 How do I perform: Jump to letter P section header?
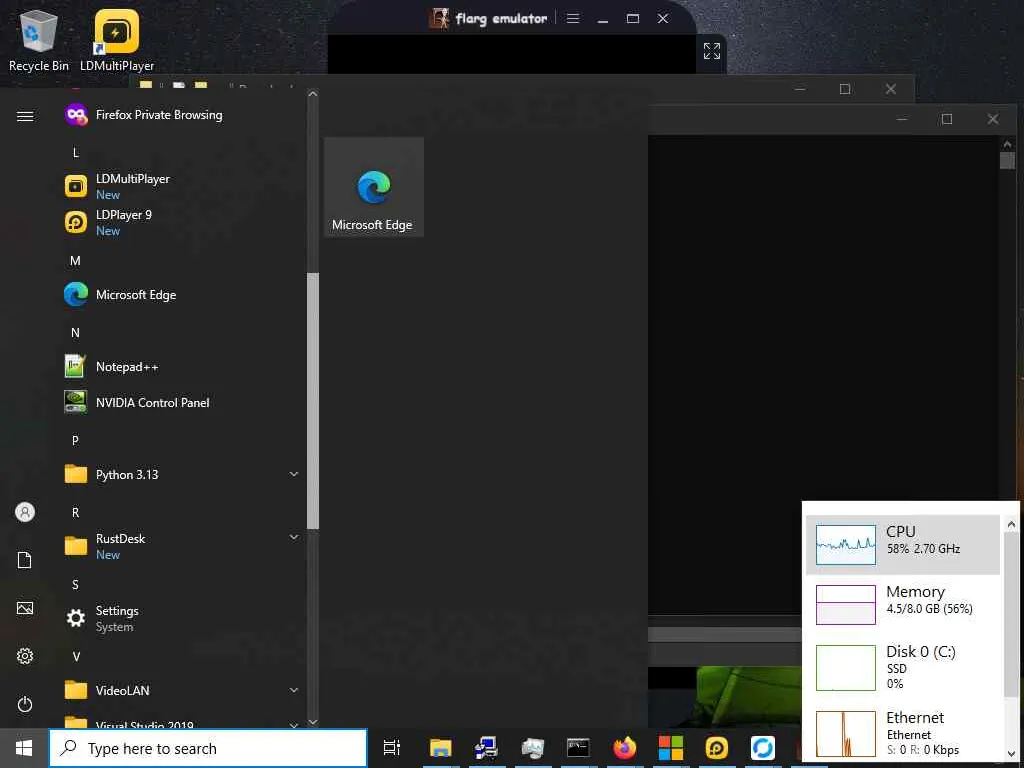(76, 440)
